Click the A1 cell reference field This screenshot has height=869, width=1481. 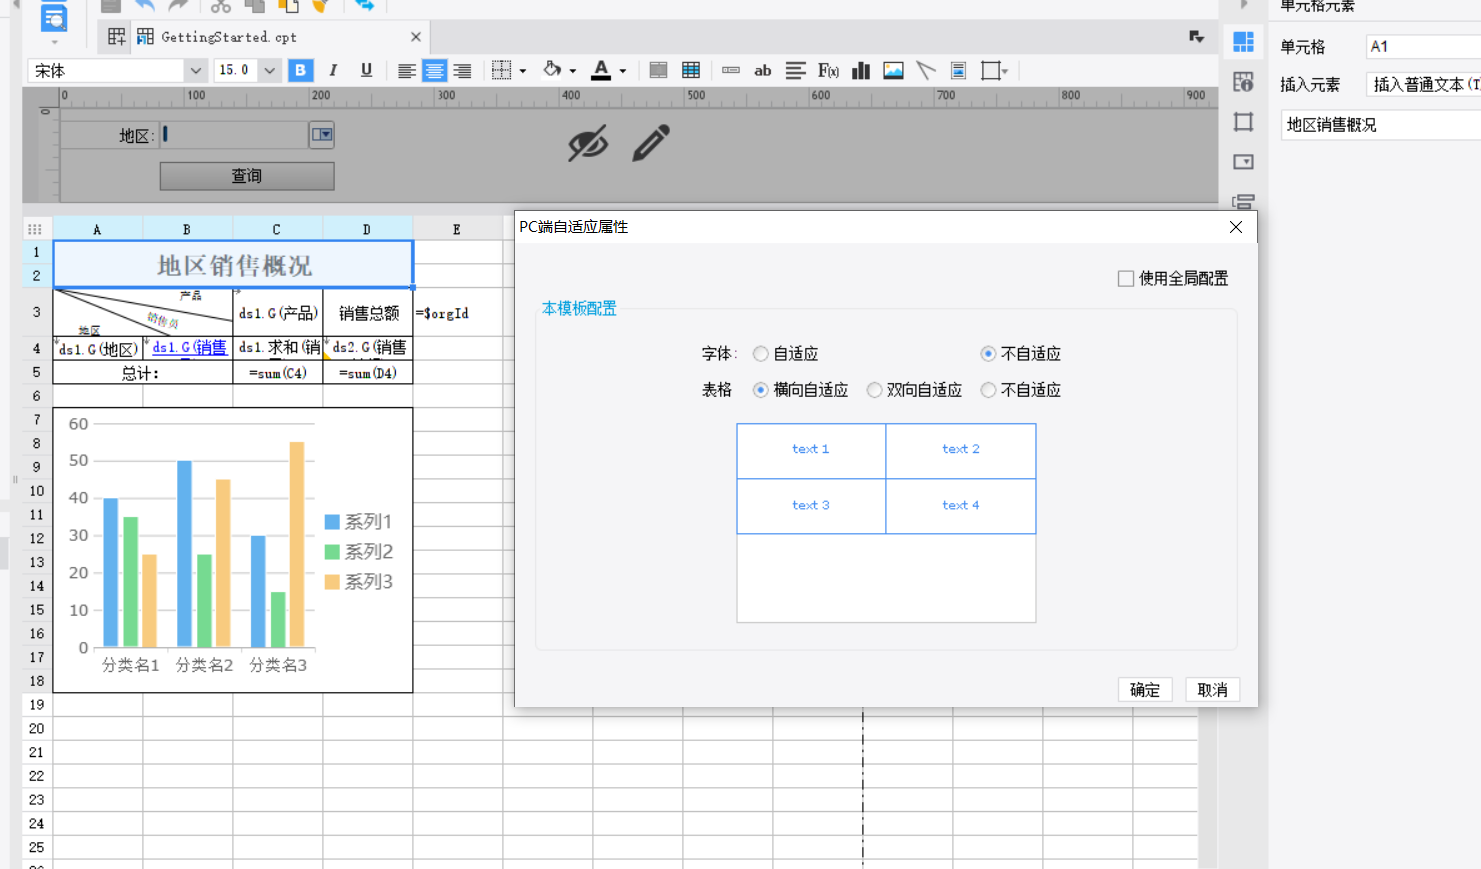pos(1423,47)
